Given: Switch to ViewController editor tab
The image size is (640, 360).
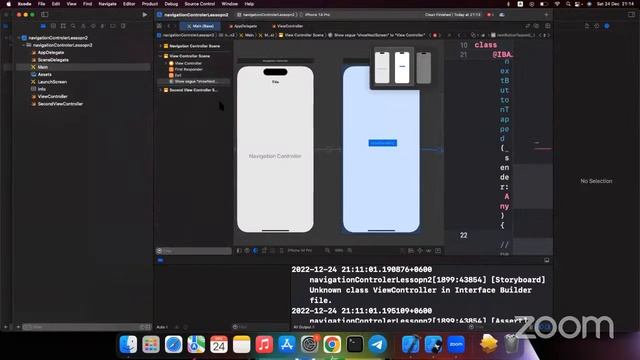Looking at the screenshot, I should pos(287,26).
